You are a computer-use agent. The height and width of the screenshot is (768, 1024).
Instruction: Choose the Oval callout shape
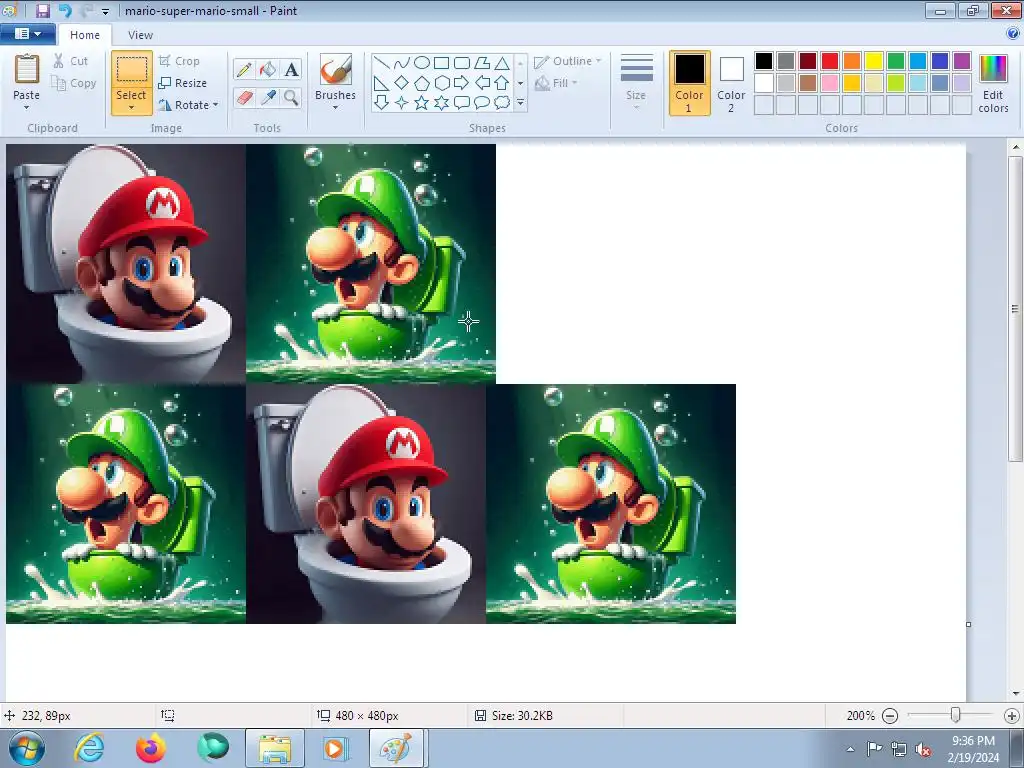[x=482, y=103]
